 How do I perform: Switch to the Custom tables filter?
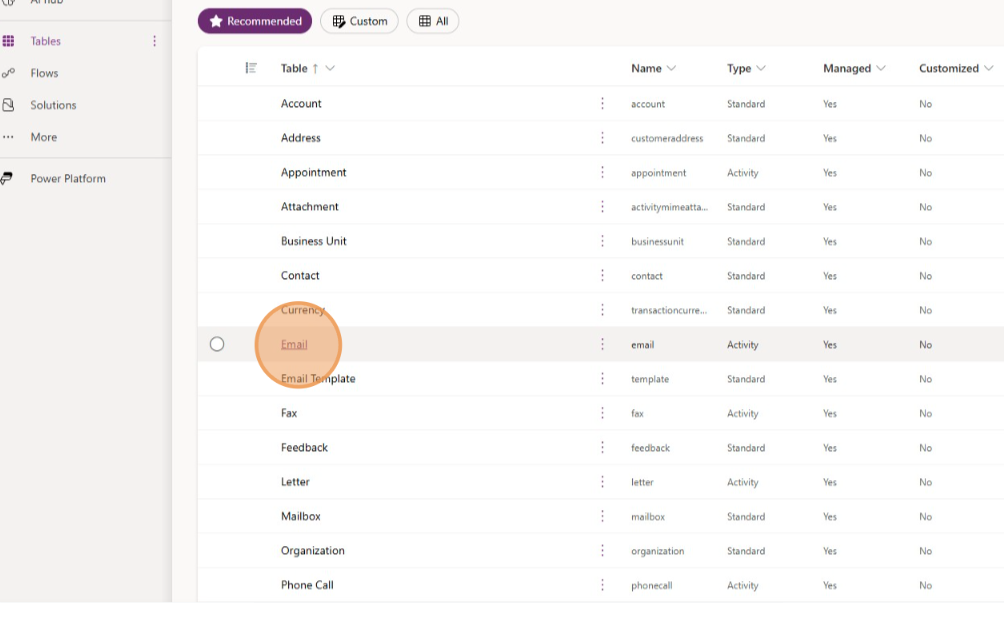(x=359, y=21)
